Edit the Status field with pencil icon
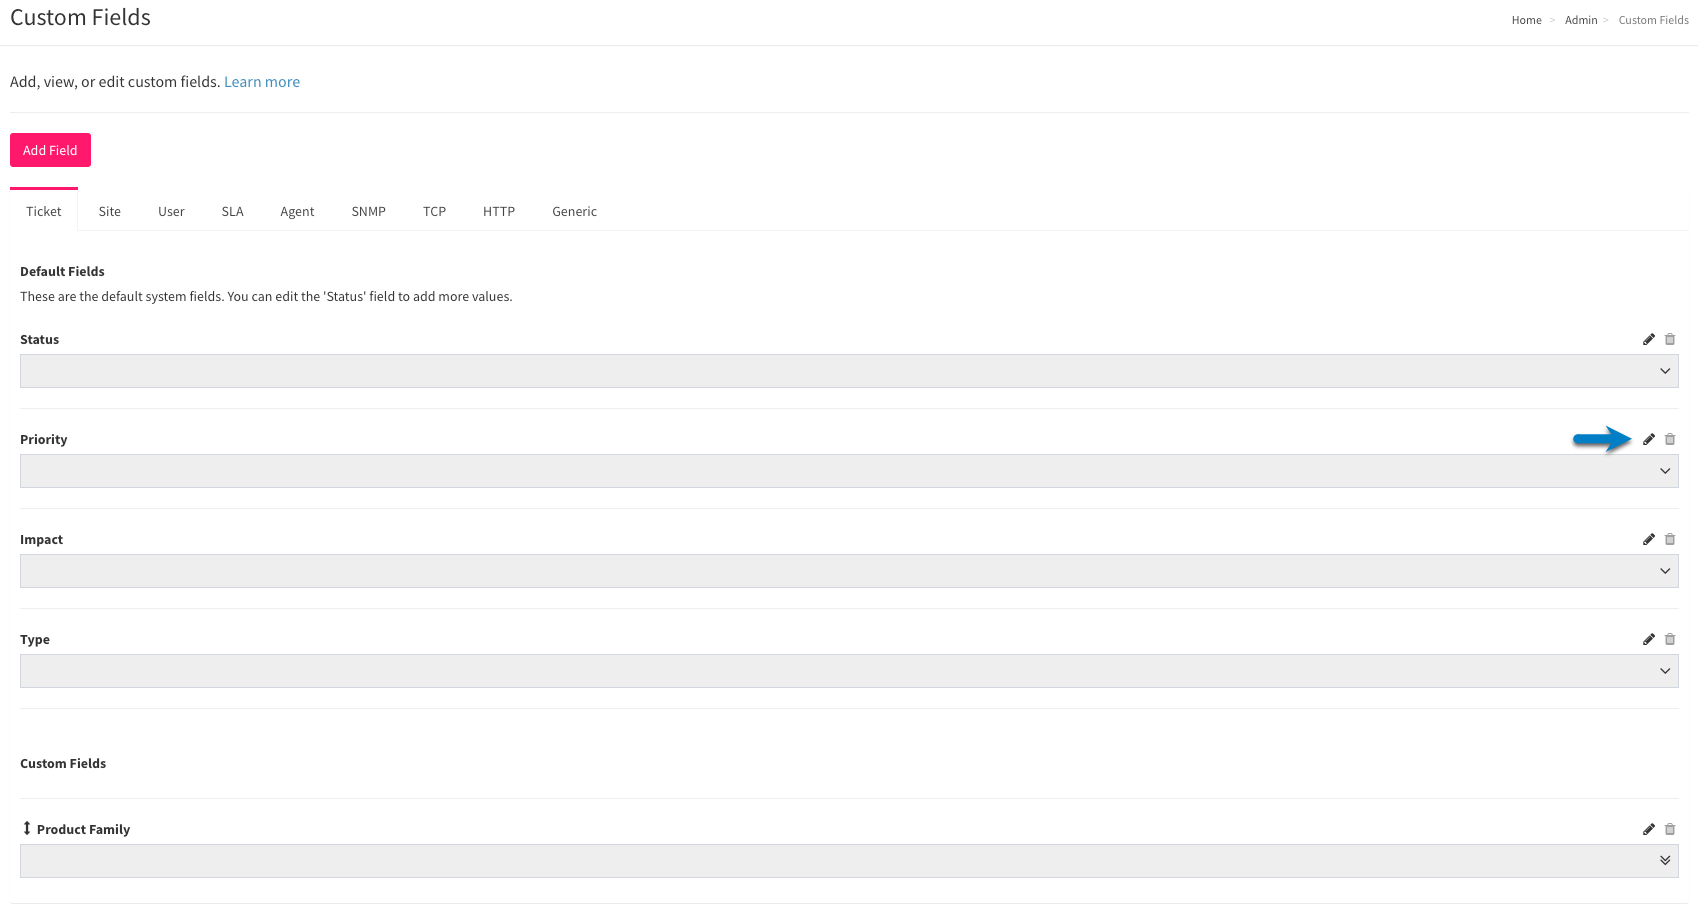Image resolution: width=1698 pixels, height=904 pixels. [1649, 339]
